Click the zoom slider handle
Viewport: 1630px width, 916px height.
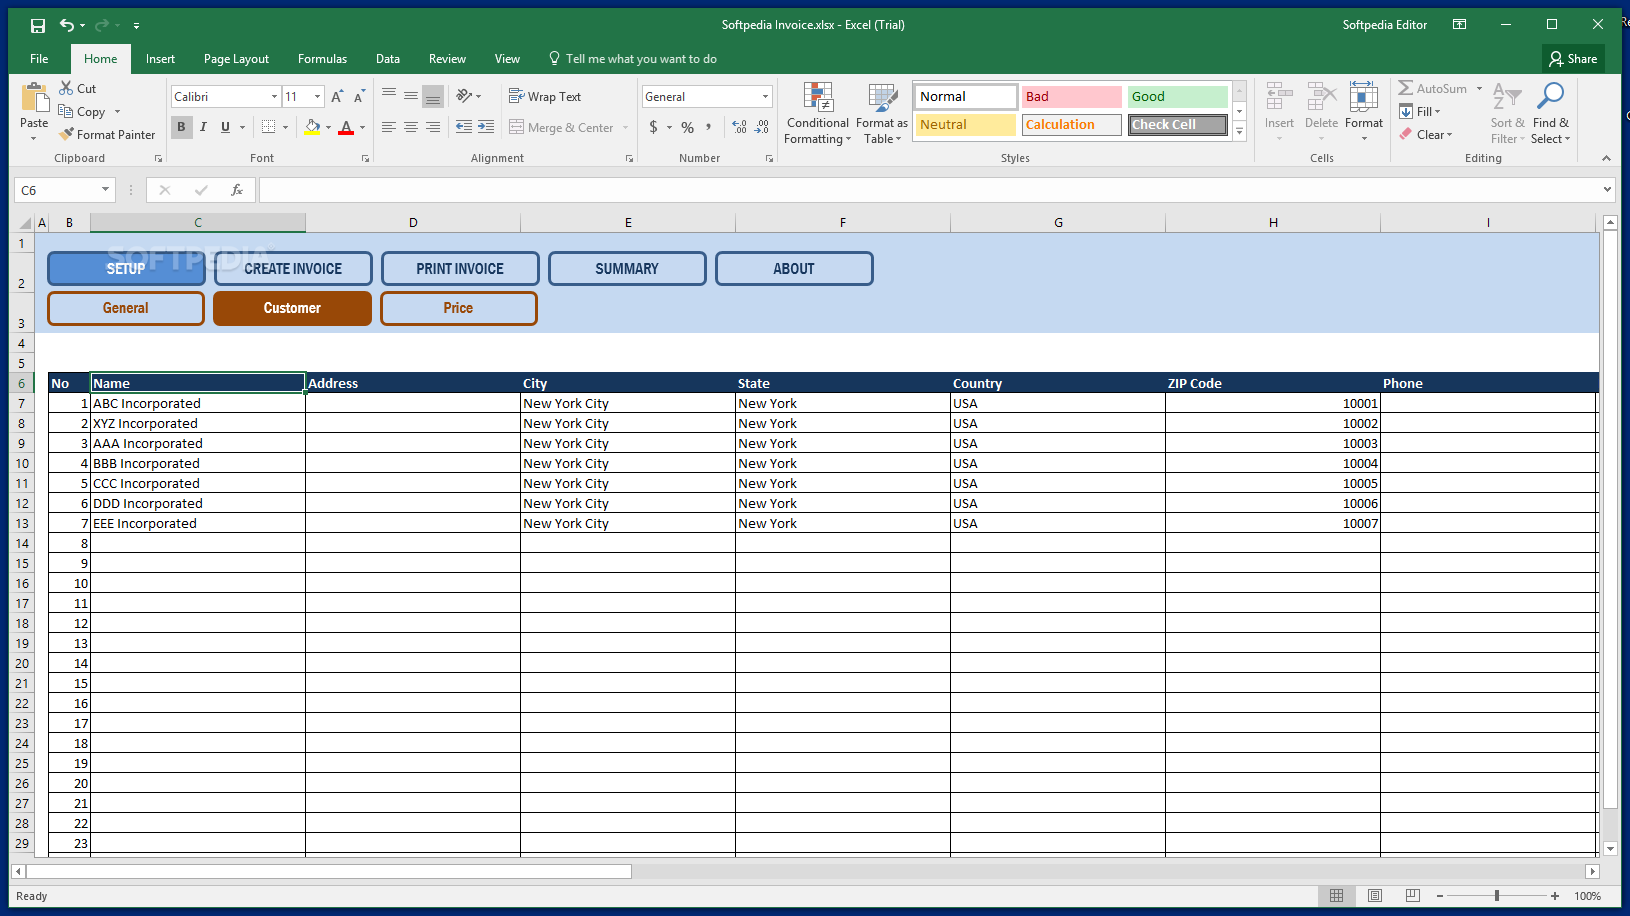[x=1497, y=896]
